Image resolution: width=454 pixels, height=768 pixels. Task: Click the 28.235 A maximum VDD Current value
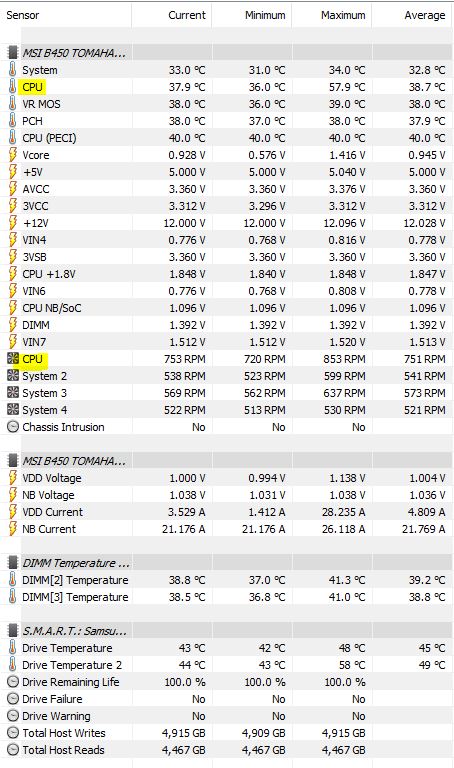(344, 512)
